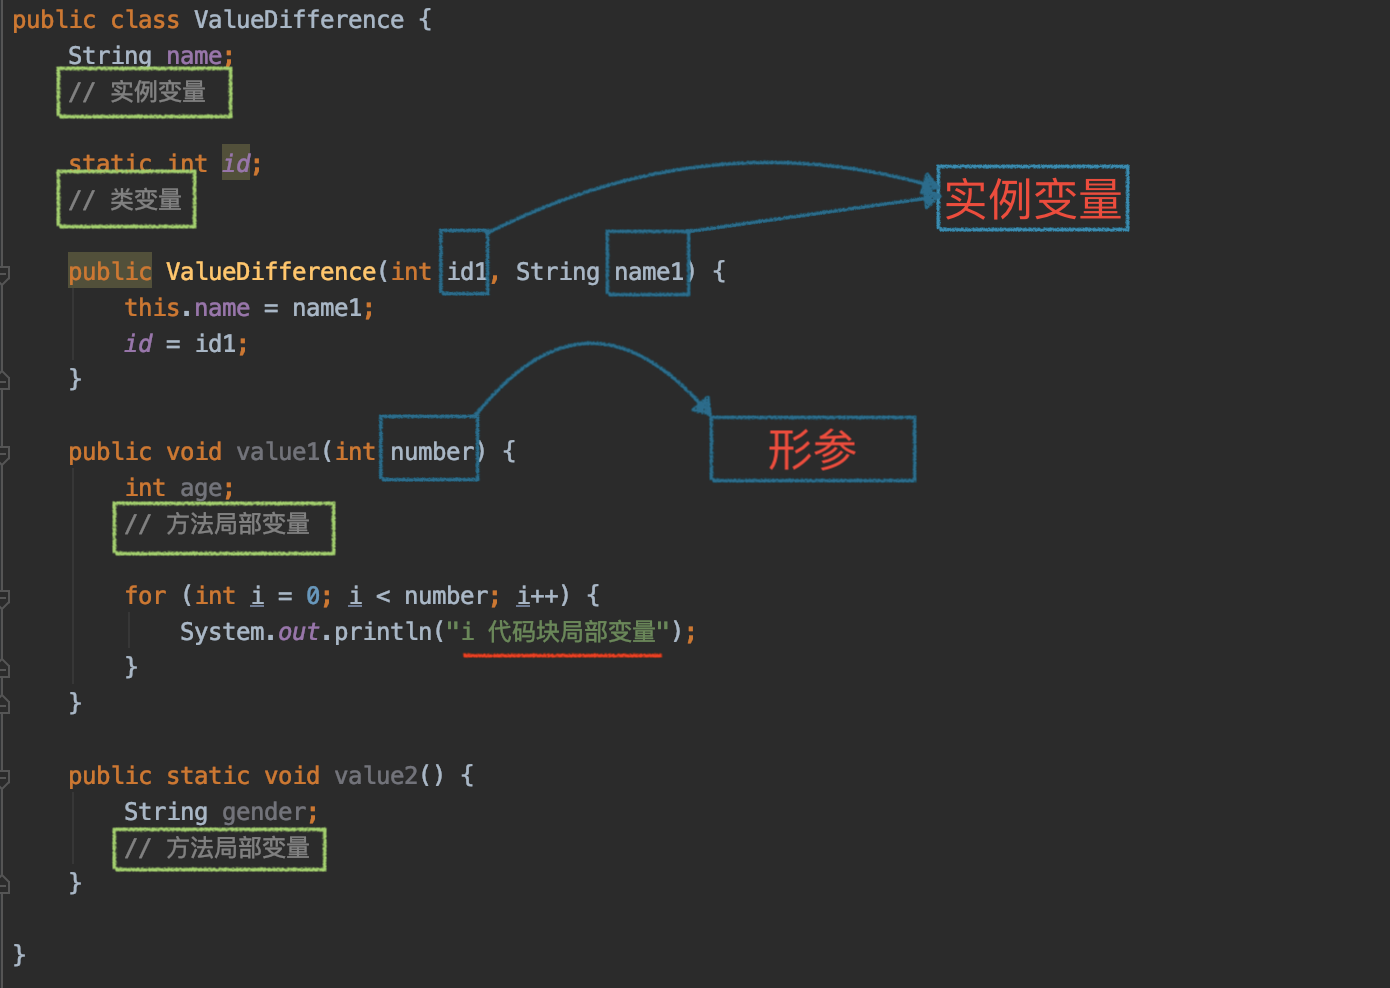Click the comment below 'String gender;'
Image resolution: width=1390 pixels, height=988 pixels.
pos(217,848)
